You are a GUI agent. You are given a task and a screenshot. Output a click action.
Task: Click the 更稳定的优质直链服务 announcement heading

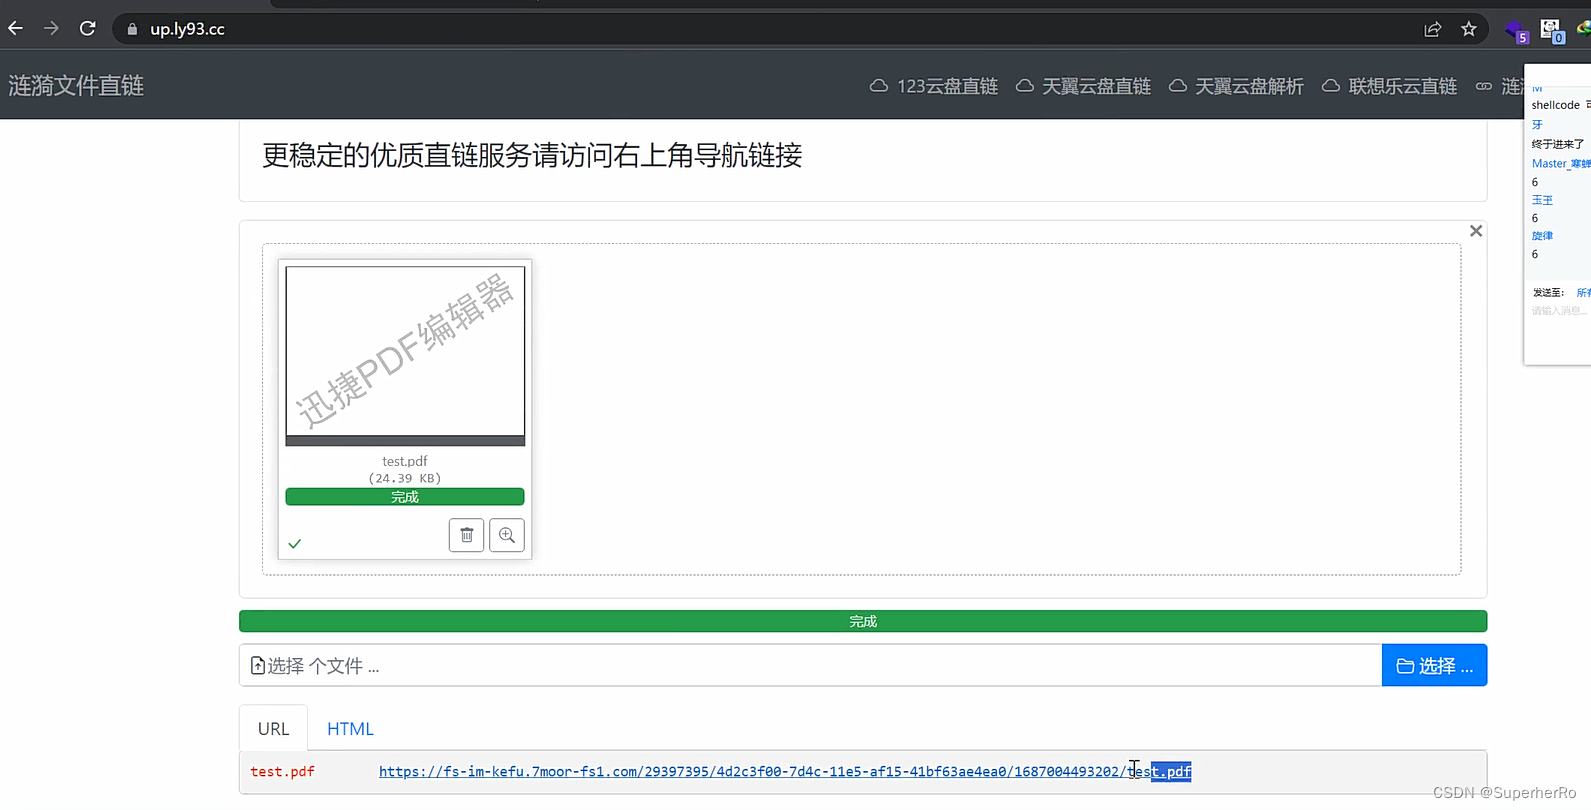(532, 155)
